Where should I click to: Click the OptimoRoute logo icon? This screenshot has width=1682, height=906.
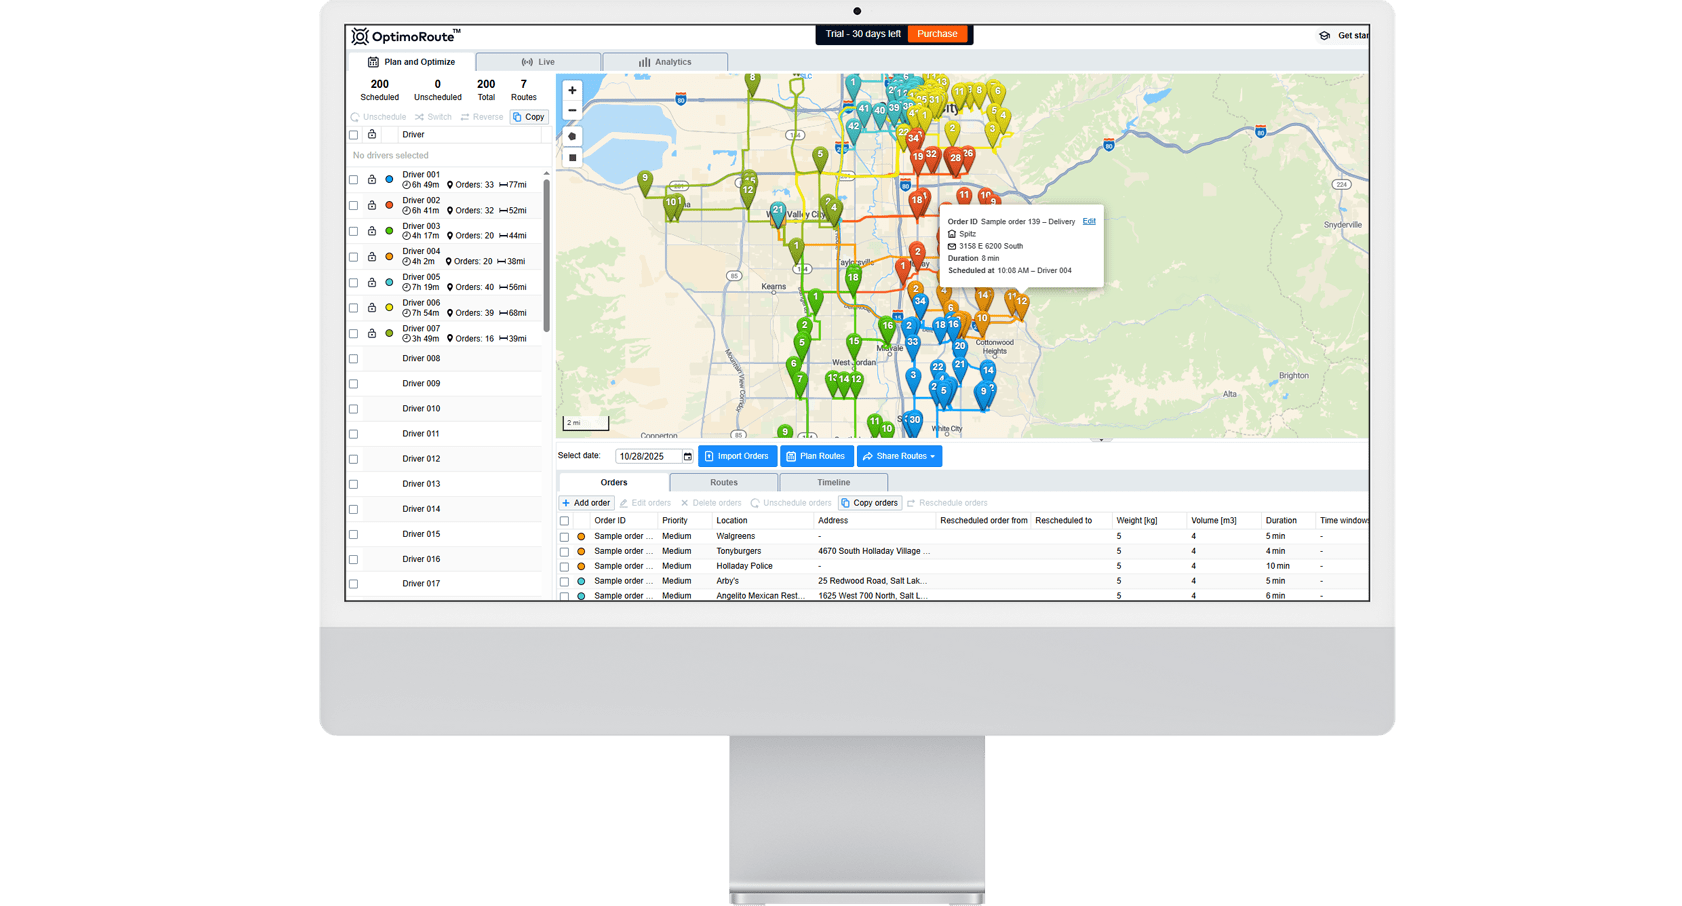pos(360,37)
